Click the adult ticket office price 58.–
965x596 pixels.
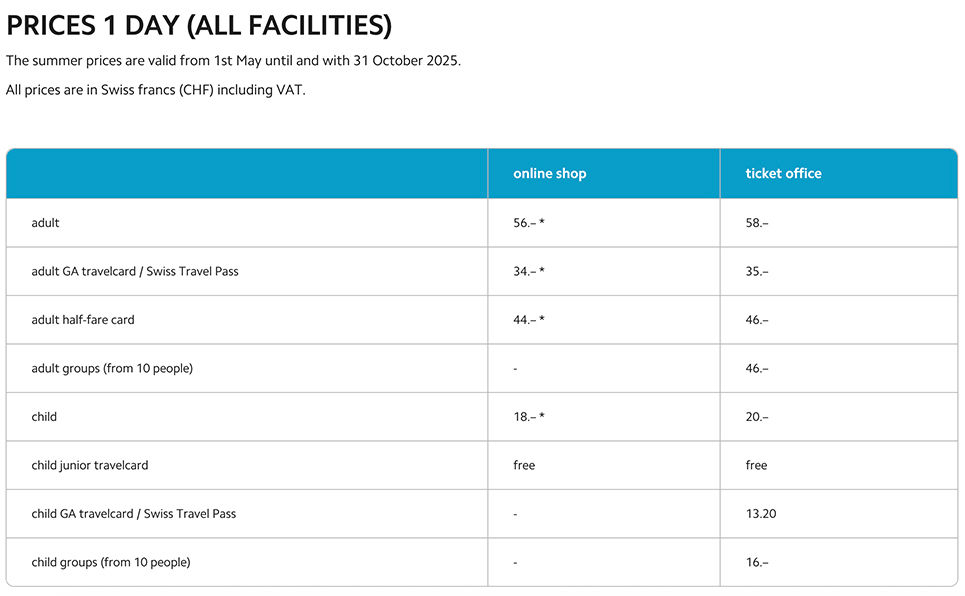pyautogui.click(x=757, y=223)
